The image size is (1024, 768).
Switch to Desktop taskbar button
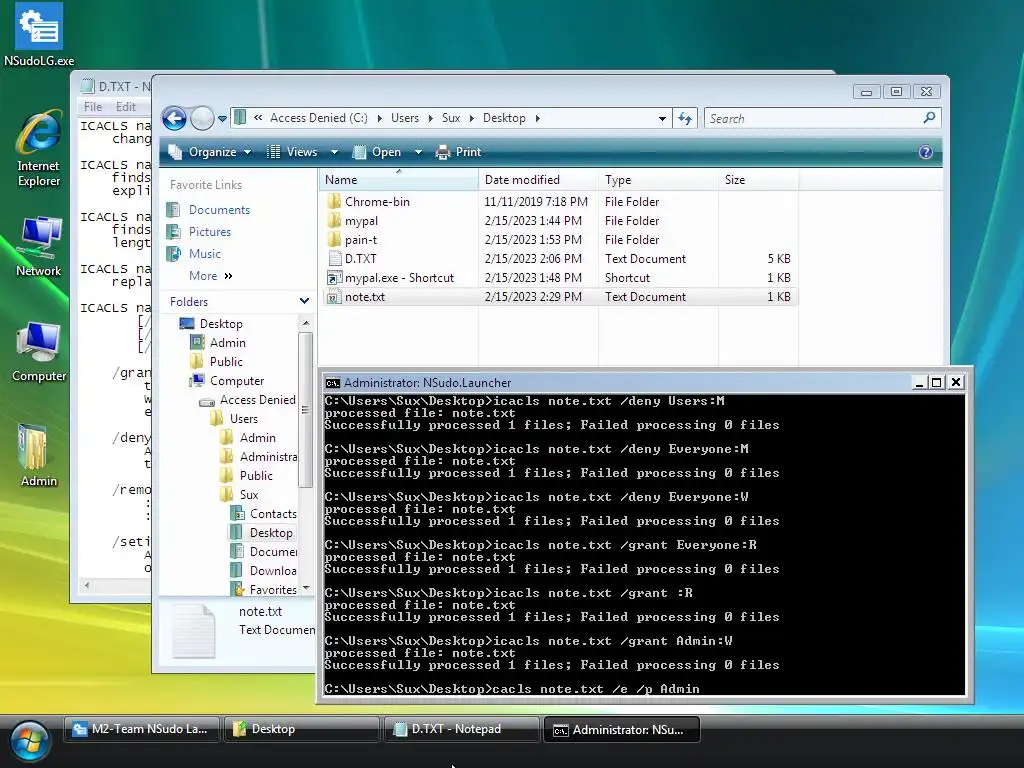click(302, 729)
